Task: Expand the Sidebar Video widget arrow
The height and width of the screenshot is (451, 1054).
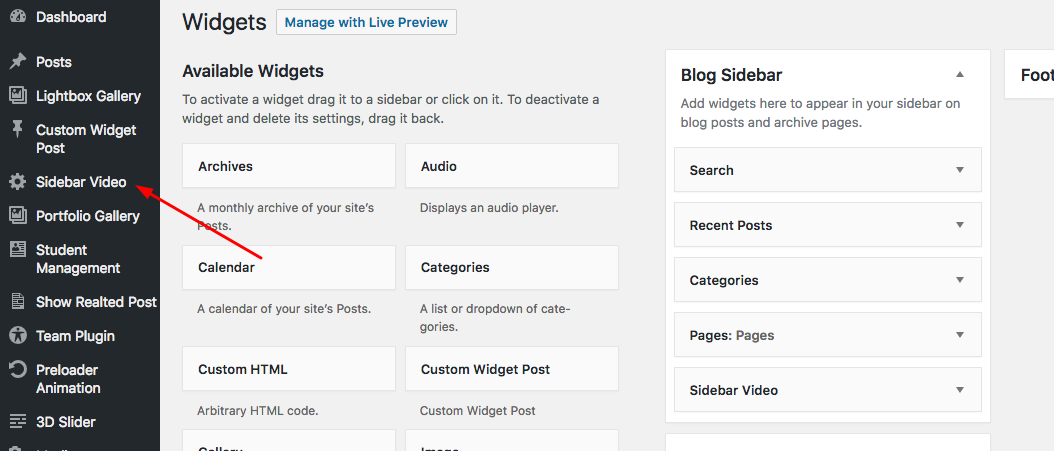Action: pyautogui.click(x=960, y=390)
